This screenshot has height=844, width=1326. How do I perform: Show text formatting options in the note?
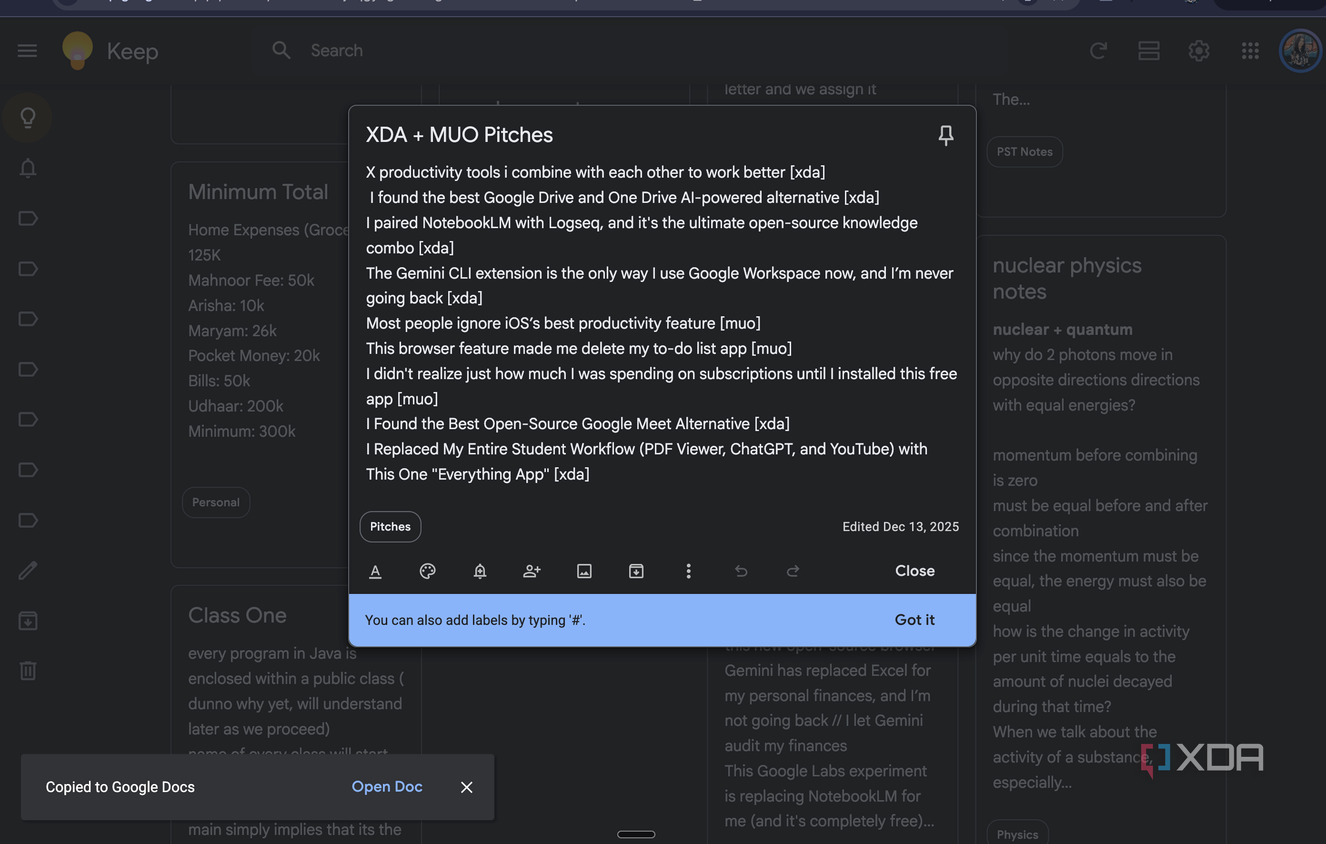[x=375, y=571]
